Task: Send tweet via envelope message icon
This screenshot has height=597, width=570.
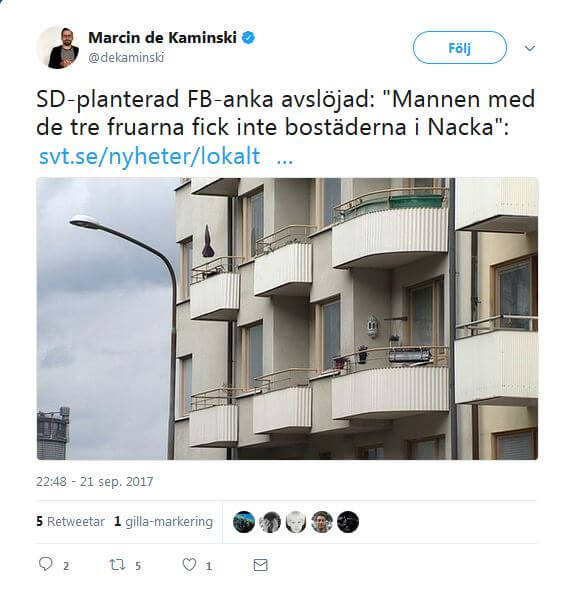Action: click(260, 565)
